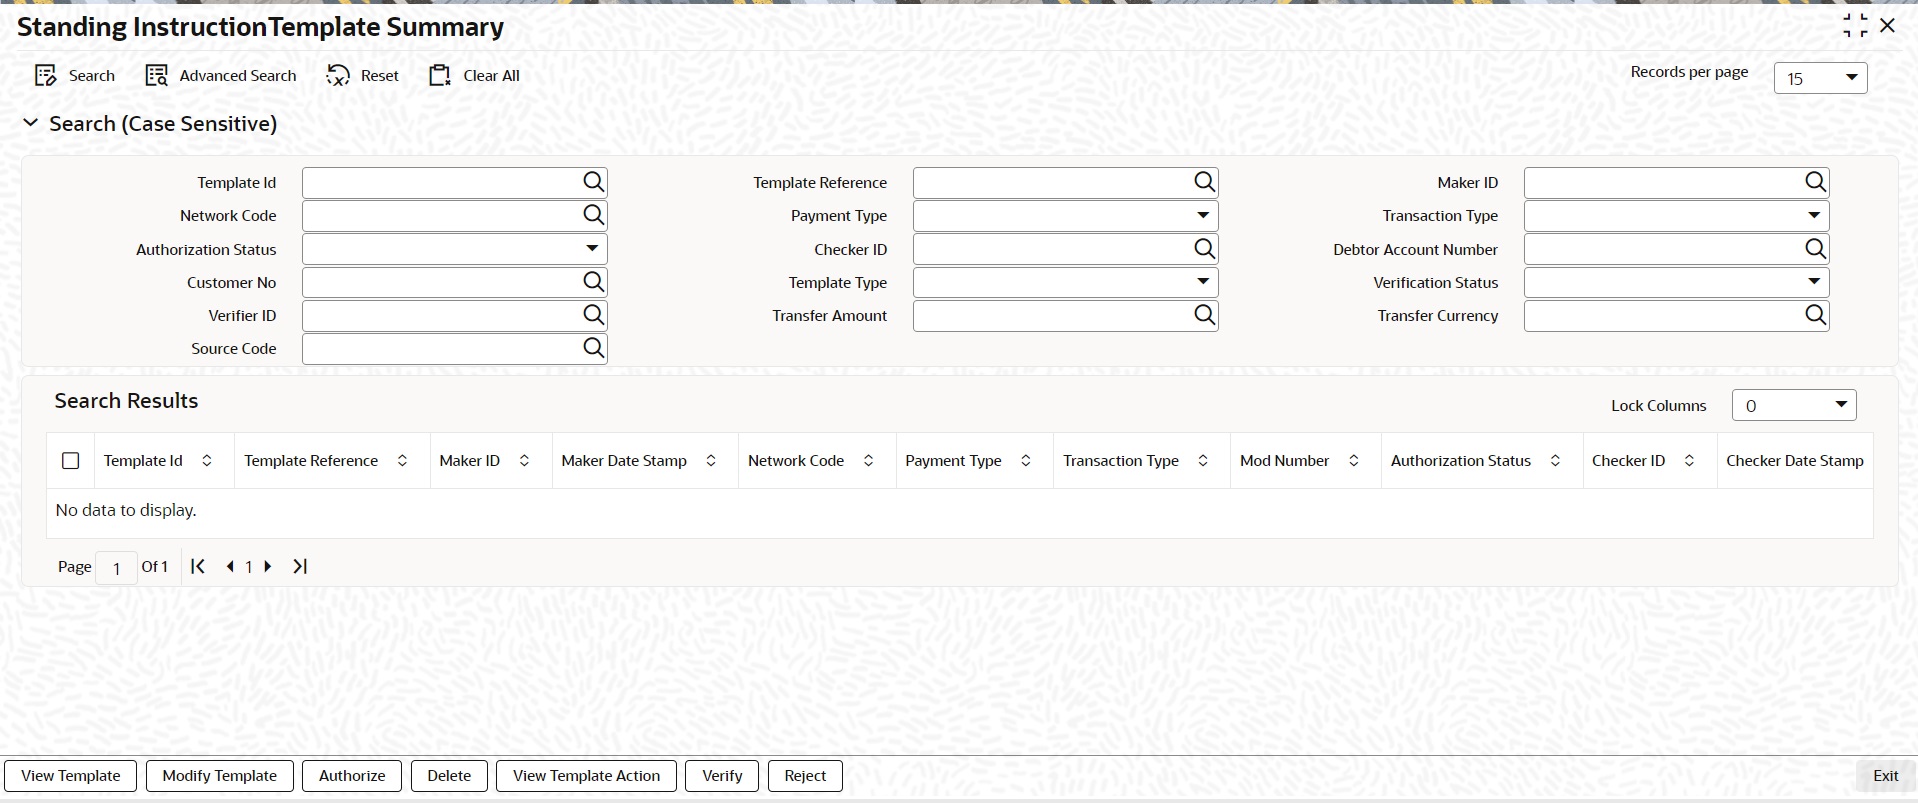
Task: Click Authorize button
Action: pyautogui.click(x=352, y=776)
